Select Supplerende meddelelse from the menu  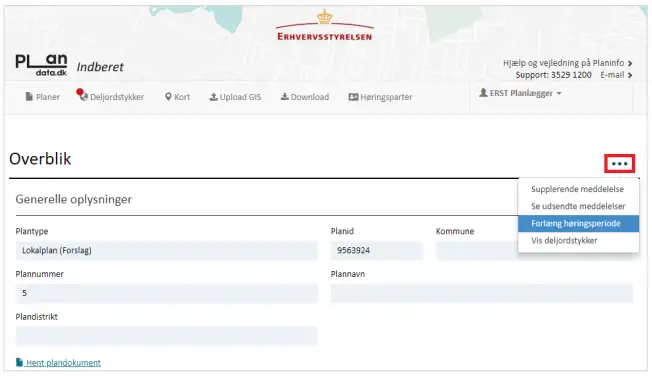(577, 189)
